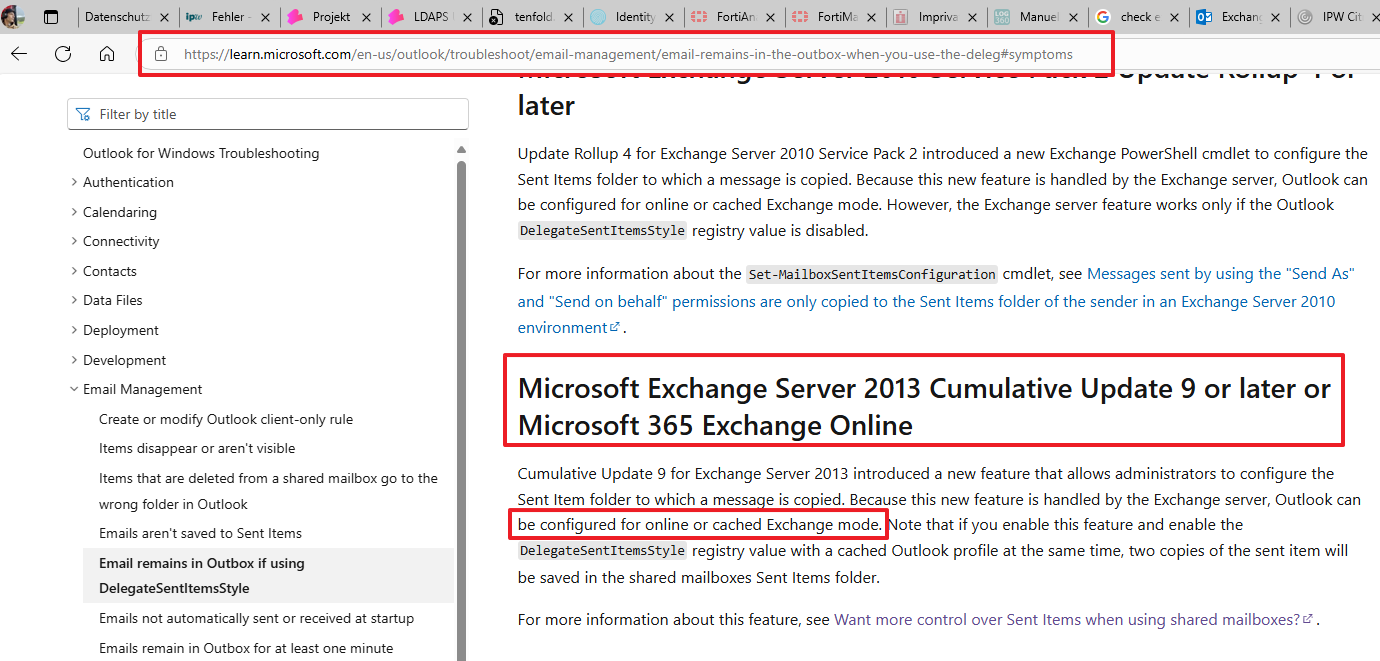The height and width of the screenshot is (661, 1380).
Task: Open Outlook for Windows Troubleshooting entry
Action: click(x=201, y=153)
